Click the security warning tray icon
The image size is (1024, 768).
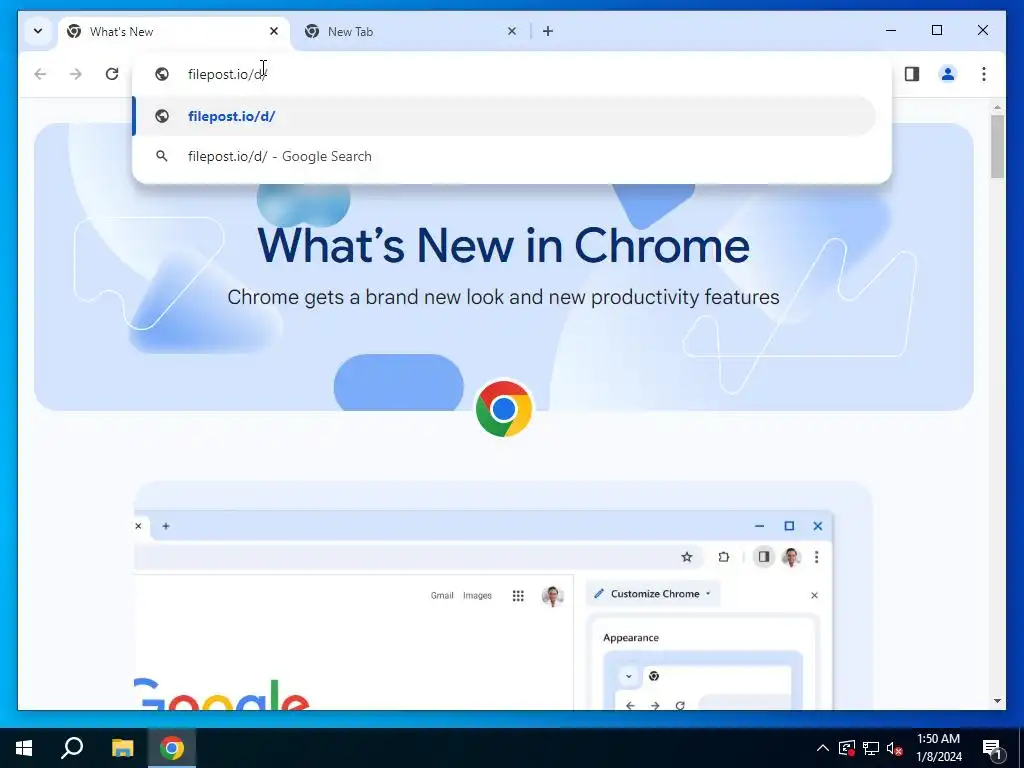coord(846,748)
